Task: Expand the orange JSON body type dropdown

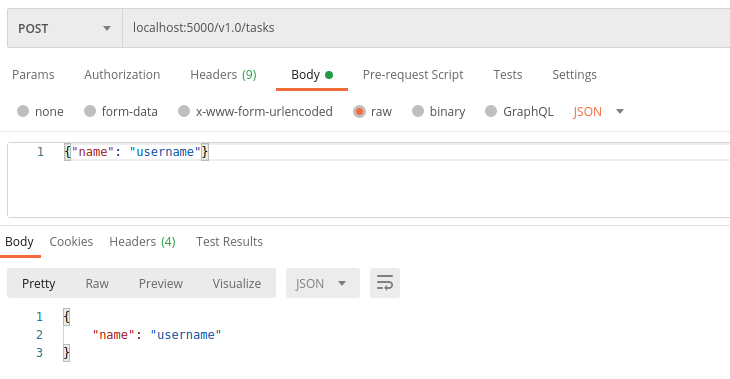Action: click(598, 112)
